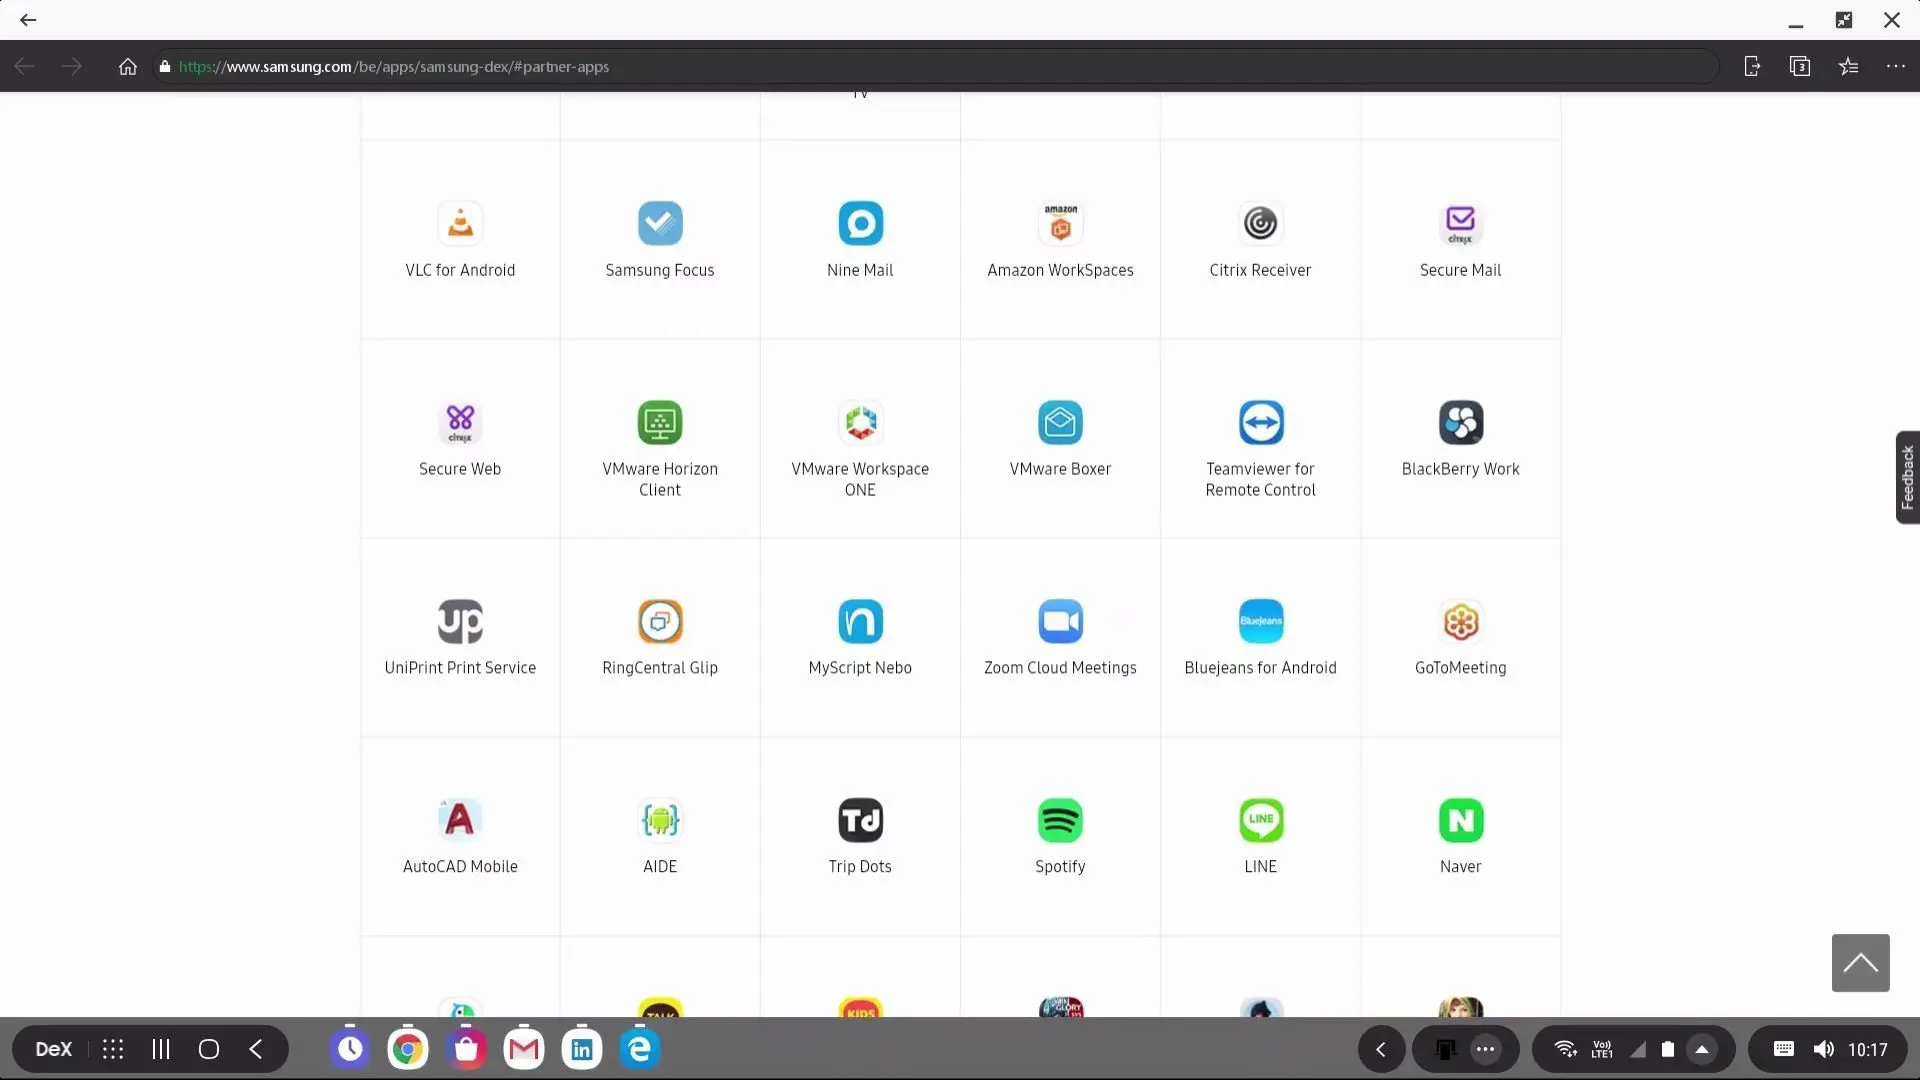This screenshot has width=1920, height=1080.
Task: Switch to Edge browser in taskbar
Action: 640,1049
